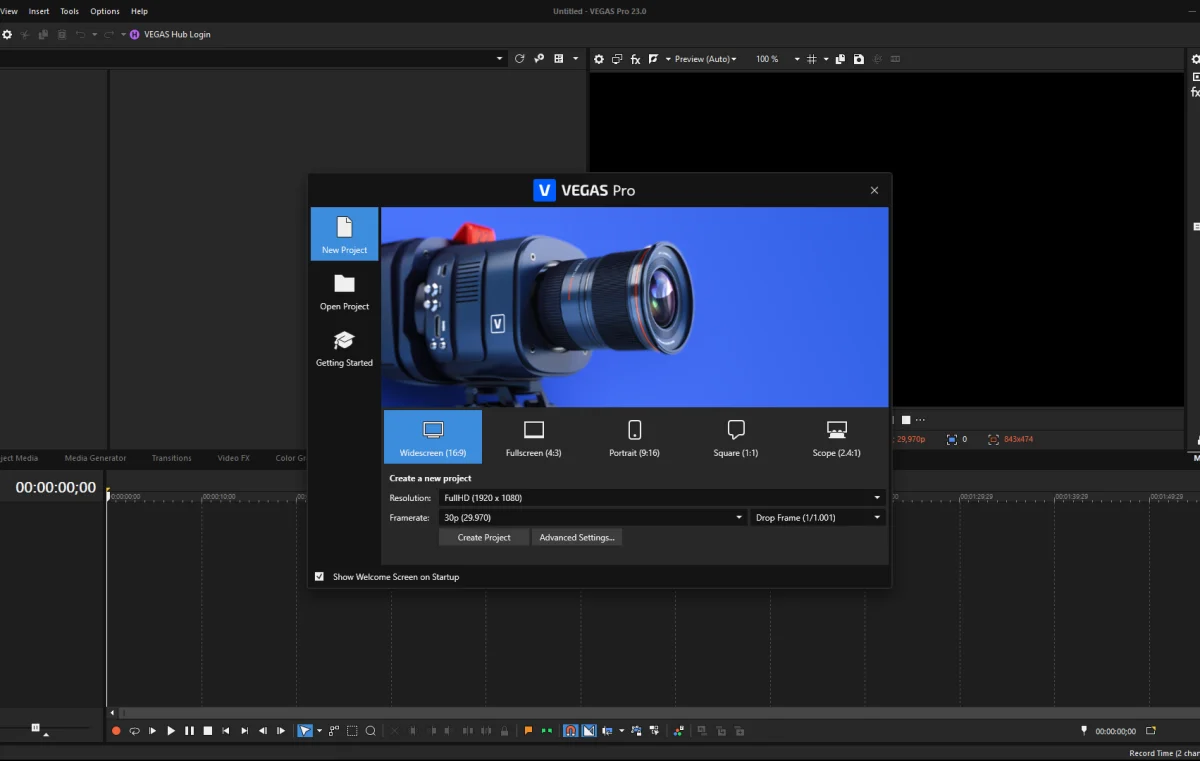Pick the Scope (2.4:1) aspect preset
The width and height of the screenshot is (1200, 761).
(x=837, y=437)
